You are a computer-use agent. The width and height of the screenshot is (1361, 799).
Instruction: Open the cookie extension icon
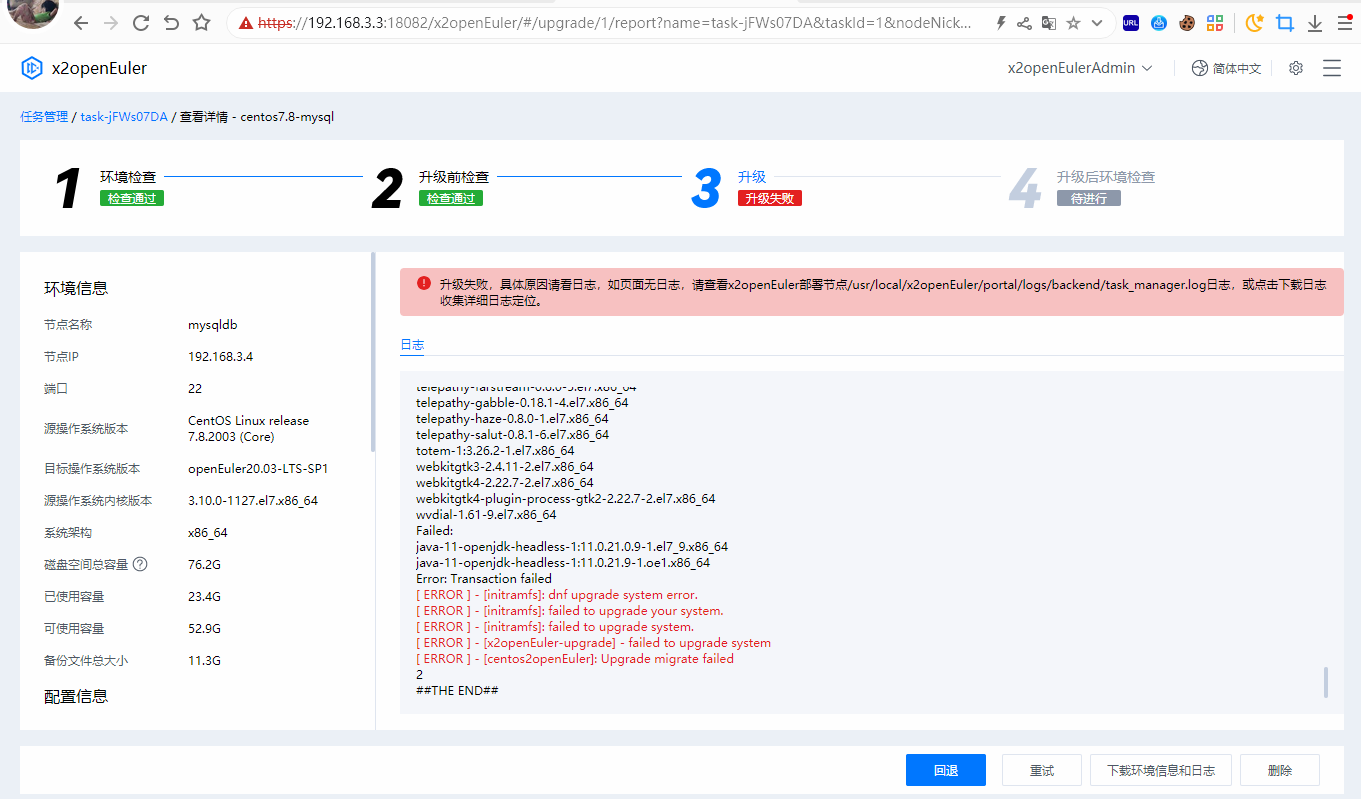coord(1187,22)
